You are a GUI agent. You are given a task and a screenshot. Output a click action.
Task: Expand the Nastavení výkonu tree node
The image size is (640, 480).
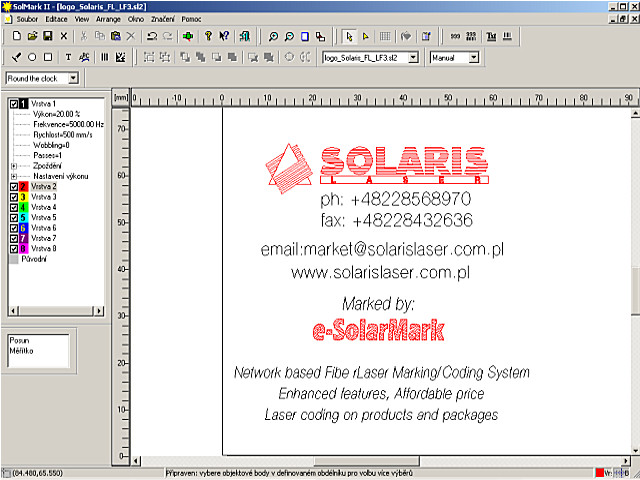(14, 176)
